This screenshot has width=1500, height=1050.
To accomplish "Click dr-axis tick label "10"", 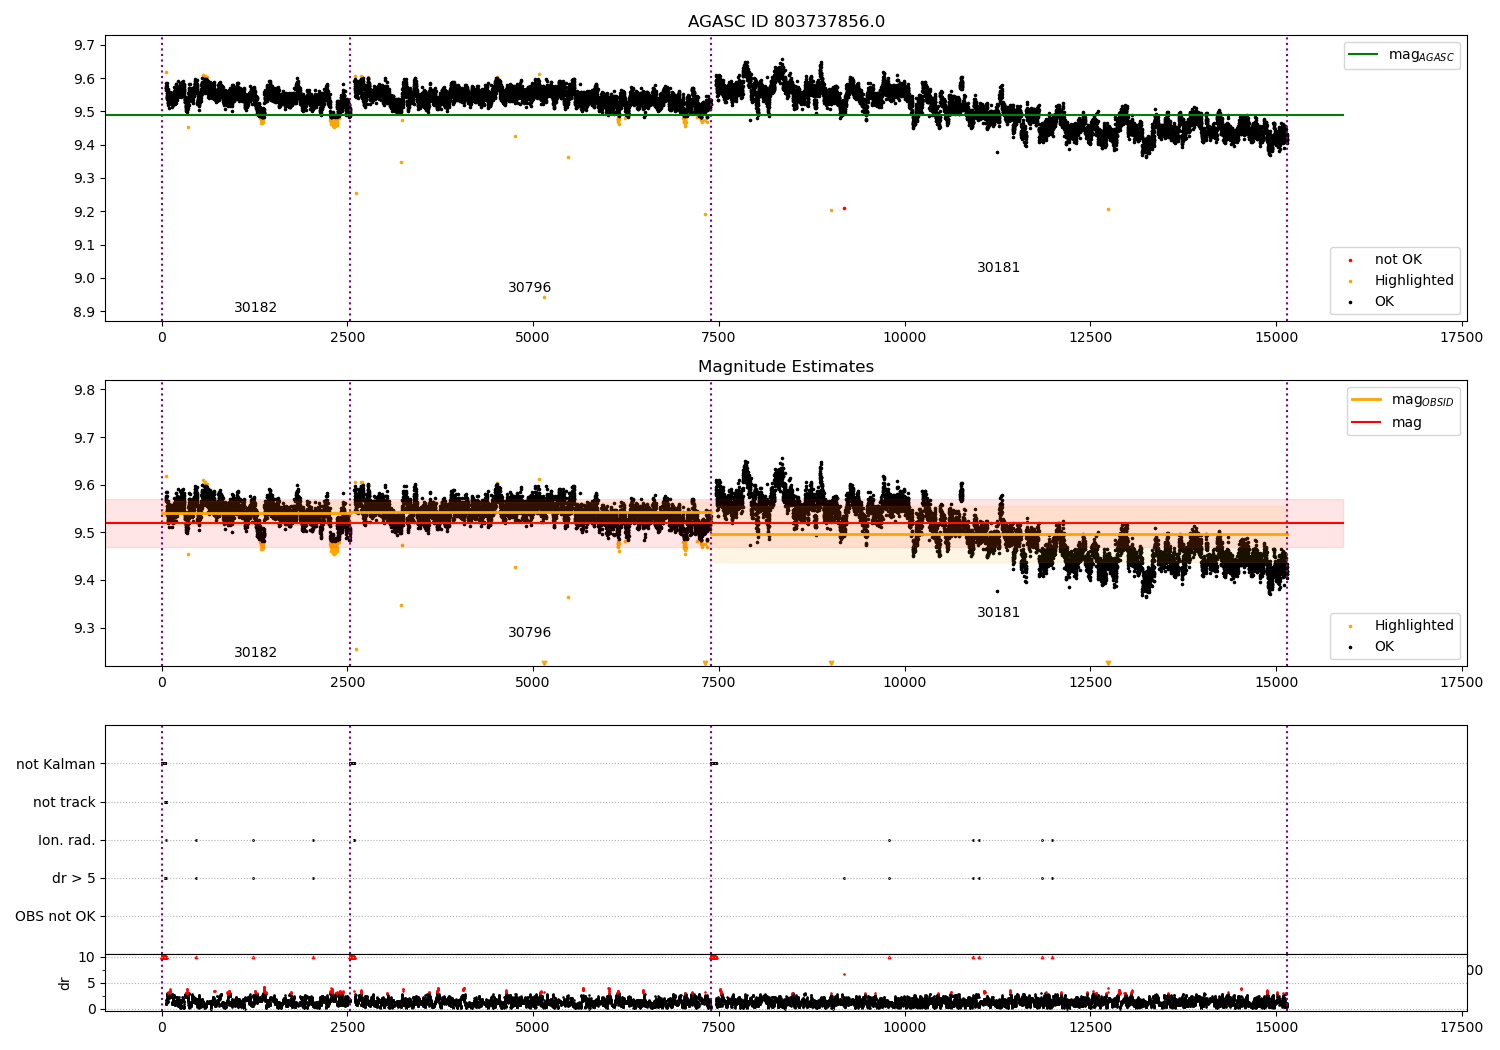I will pos(87,958).
